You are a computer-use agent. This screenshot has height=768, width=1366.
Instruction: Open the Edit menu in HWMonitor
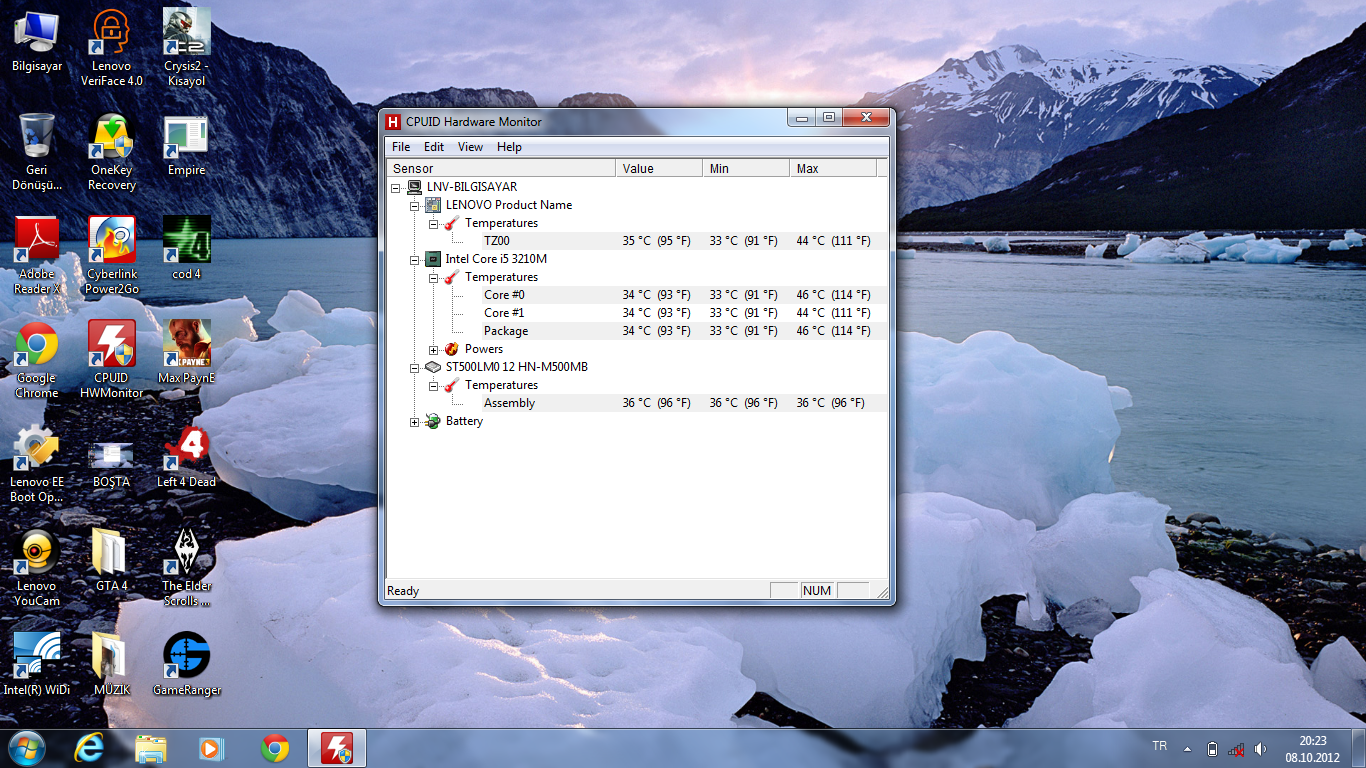coord(434,147)
